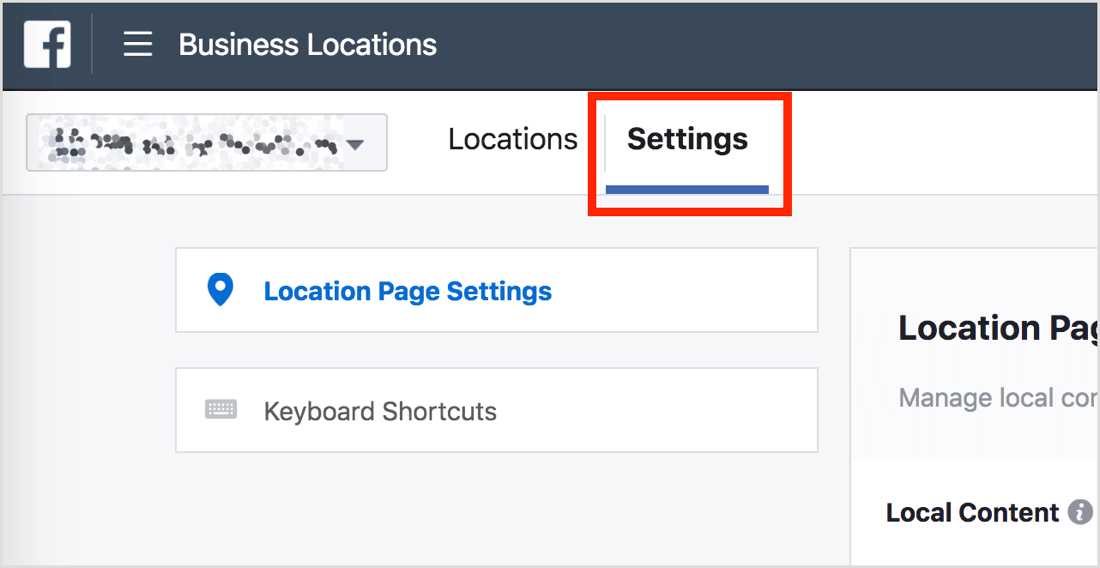Click the blue location pin icon

(x=220, y=290)
